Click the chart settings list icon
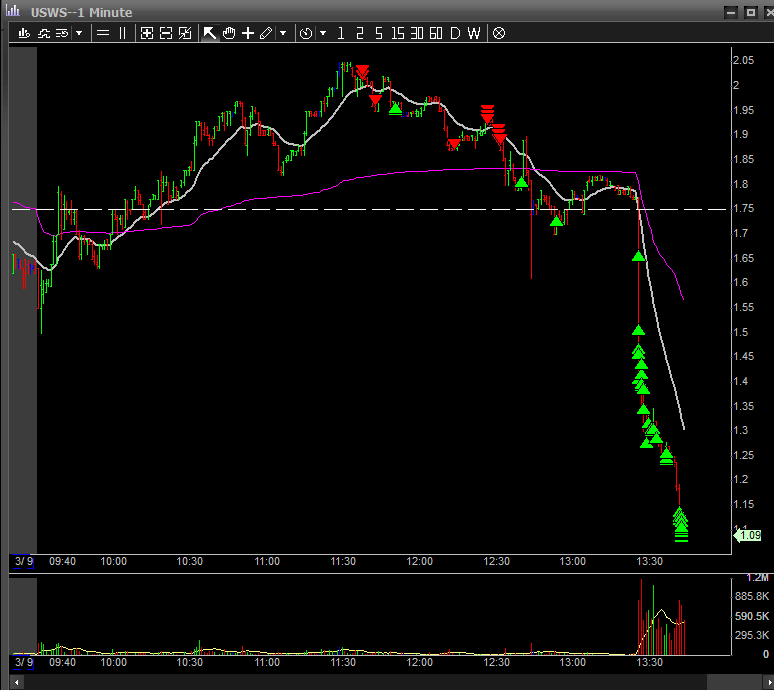This screenshot has width=774, height=690. click(62, 33)
